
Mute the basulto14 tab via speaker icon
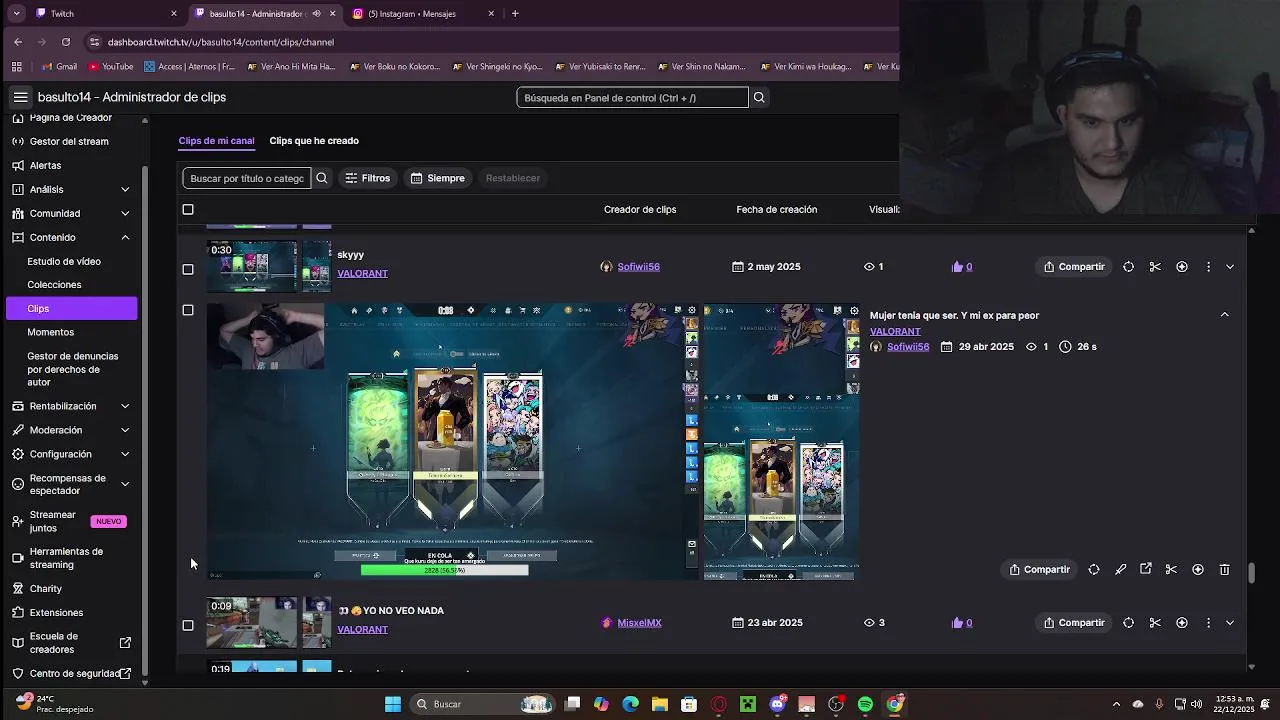click(316, 14)
